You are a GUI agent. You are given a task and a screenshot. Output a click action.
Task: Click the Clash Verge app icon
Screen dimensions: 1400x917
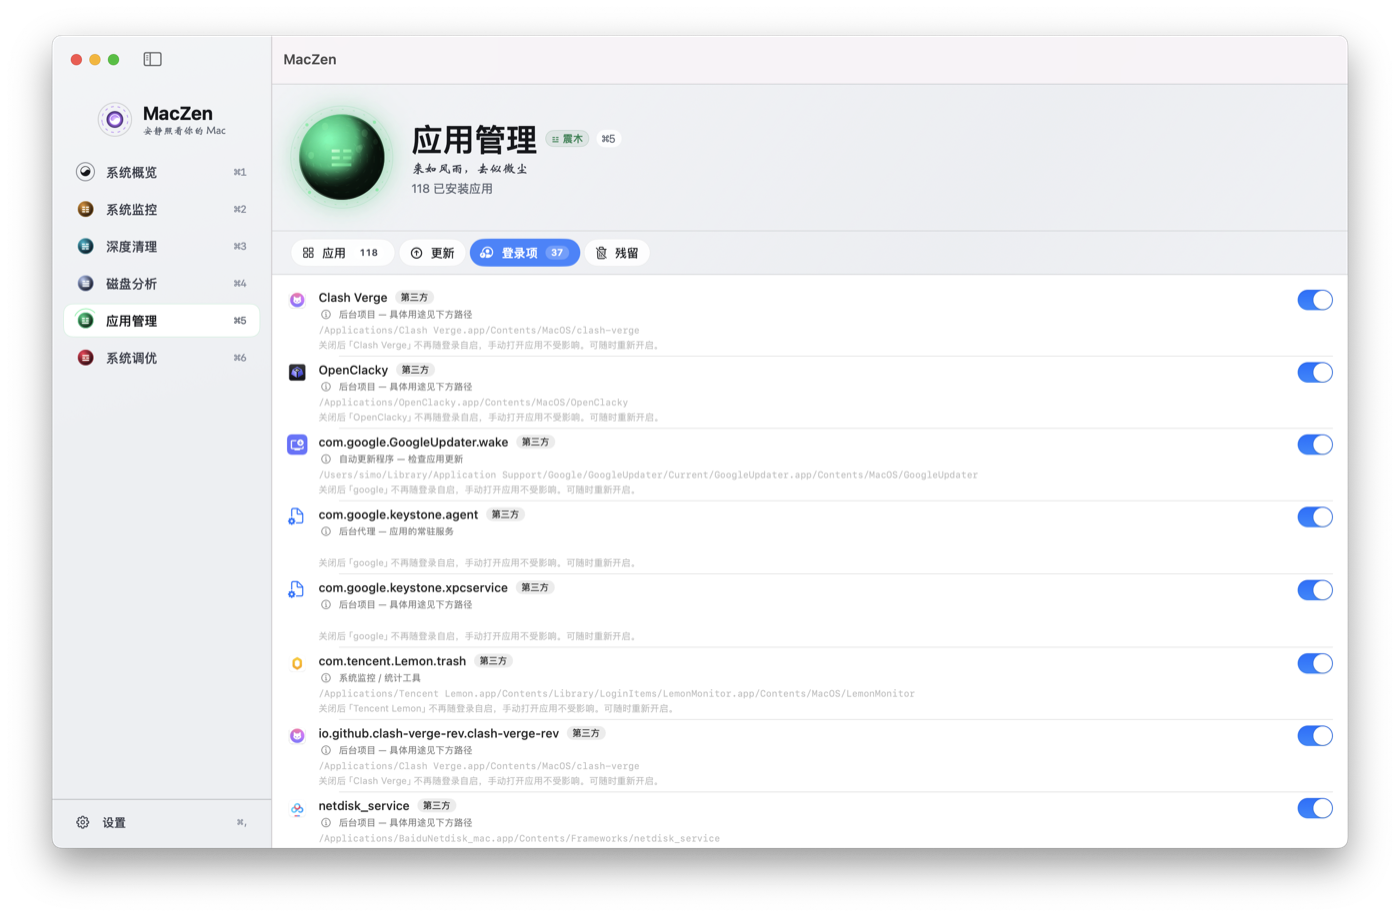297,300
